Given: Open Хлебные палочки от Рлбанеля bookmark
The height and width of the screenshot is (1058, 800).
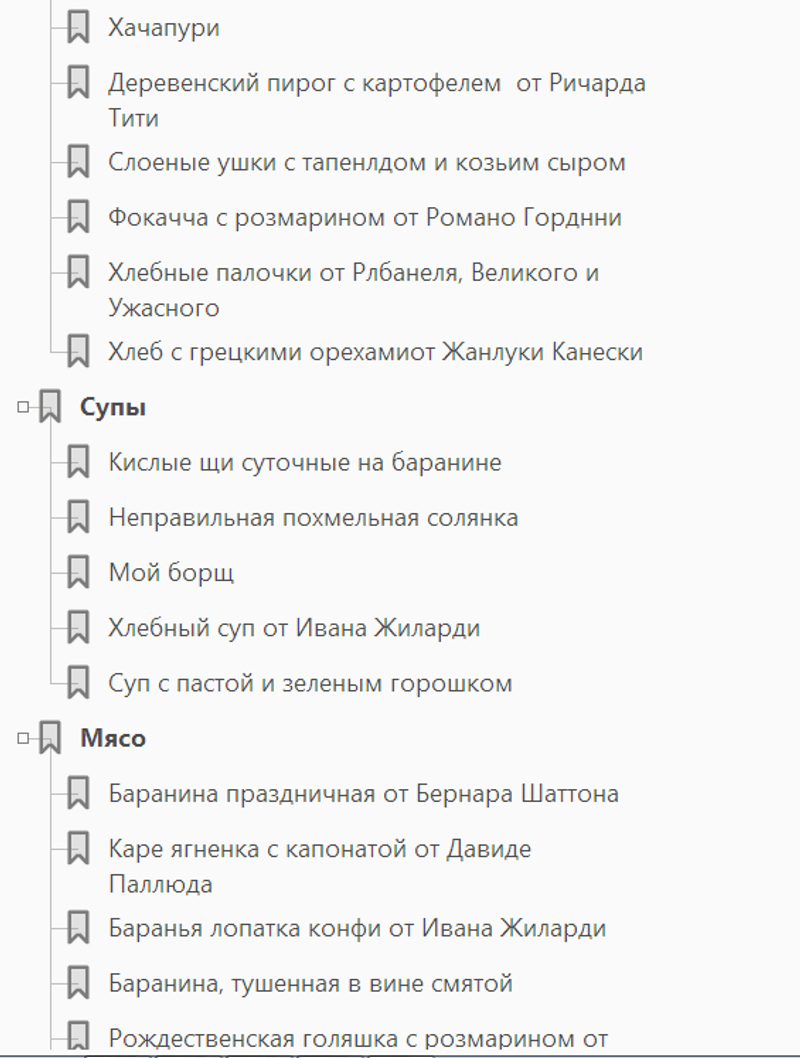Looking at the screenshot, I should [x=353, y=272].
